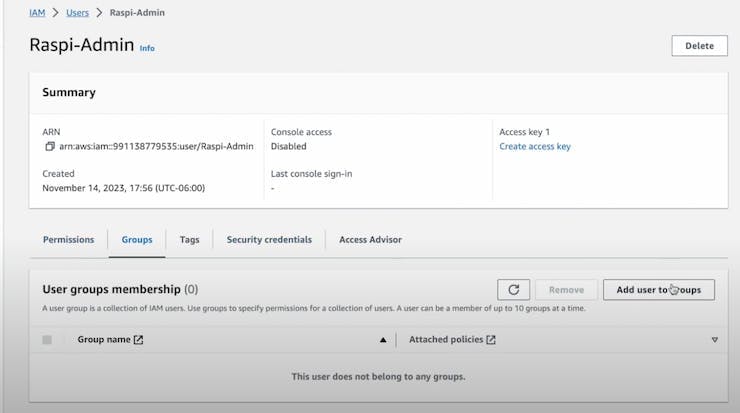Image resolution: width=740 pixels, height=413 pixels.
Task: Open the Info link beside Raspi-Admin
Action: 147,48
